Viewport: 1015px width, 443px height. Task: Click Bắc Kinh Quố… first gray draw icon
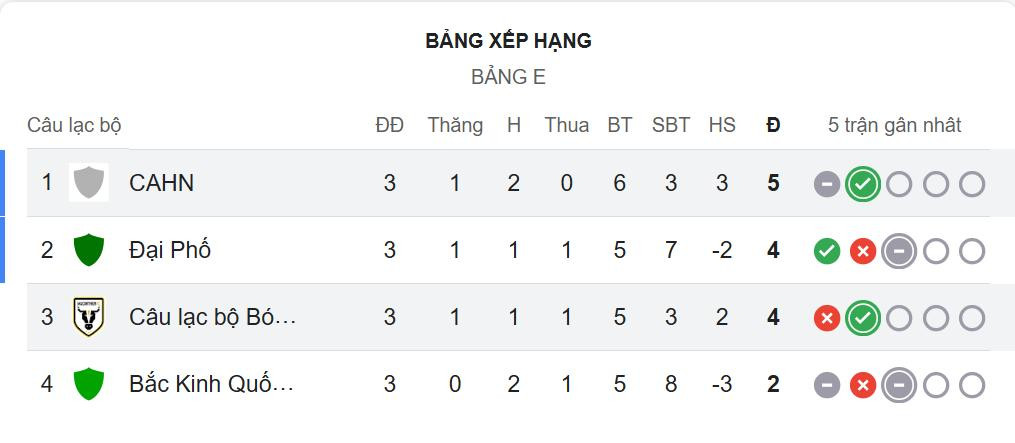tap(826, 385)
